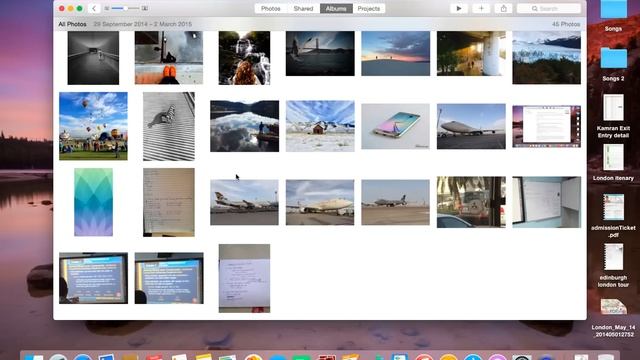Select the glacier landscape photo
Image resolution: width=640 pixels, height=360 pixels.
click(x=547, y=58)
